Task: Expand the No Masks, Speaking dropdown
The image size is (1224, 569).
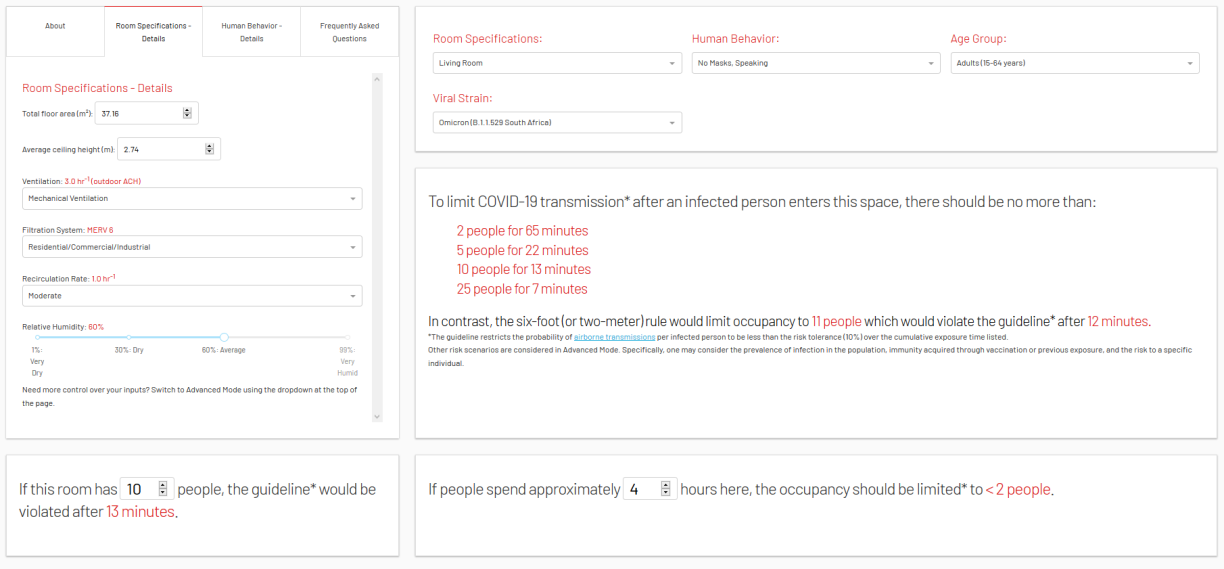Action: tap(815, 63)
